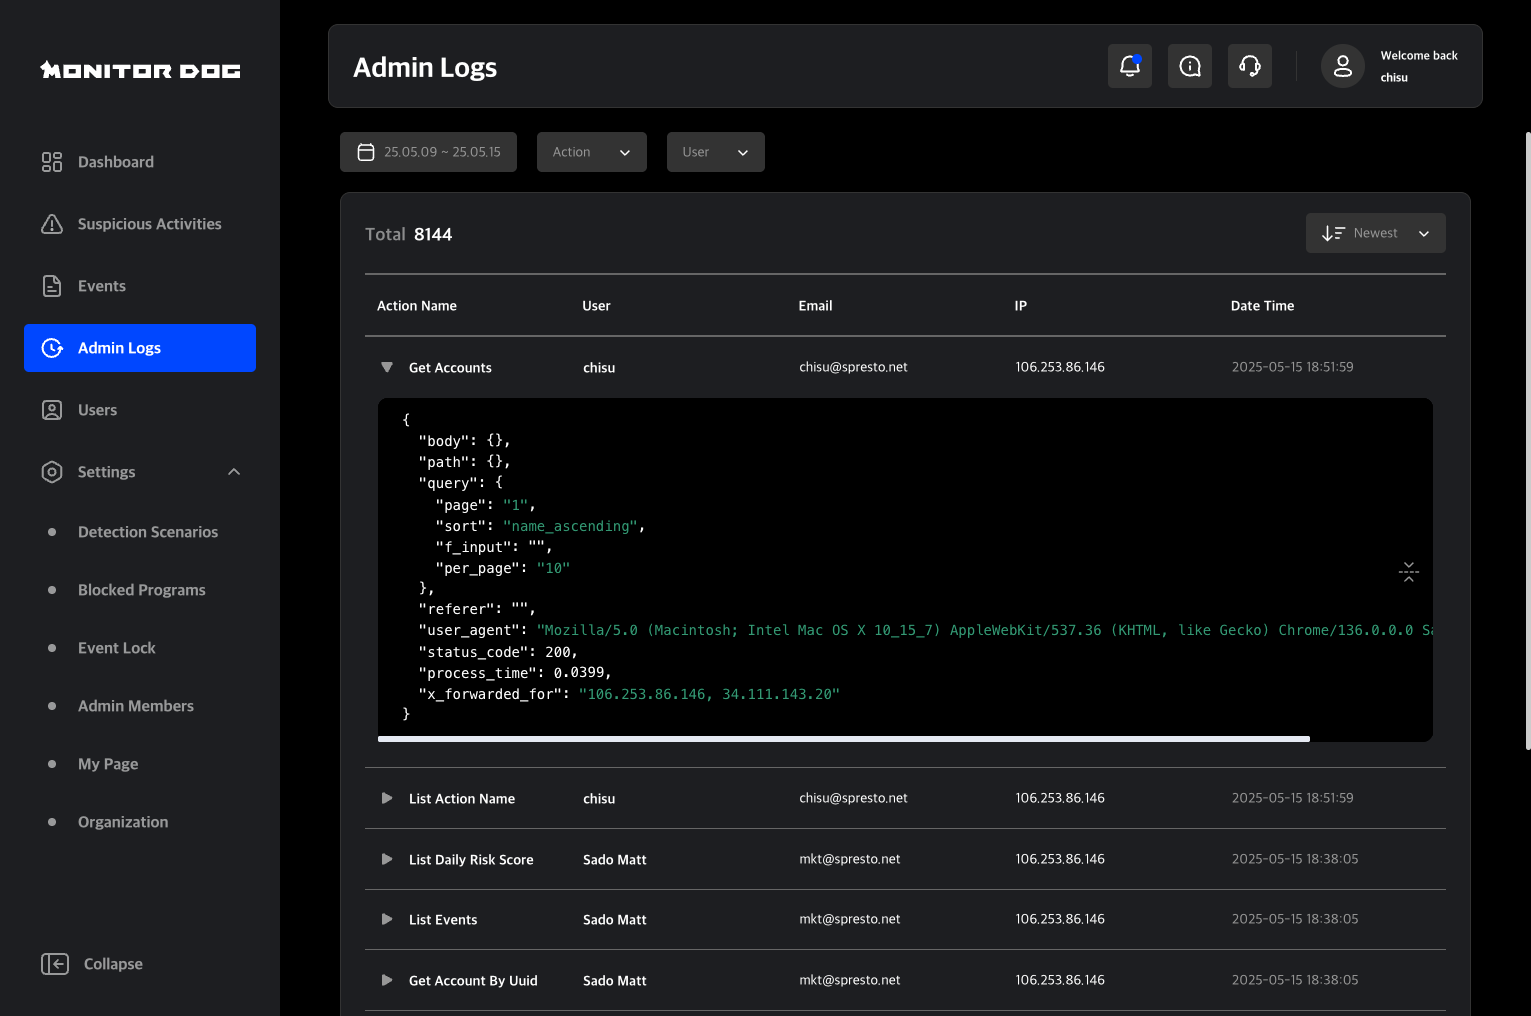Click the Monitor Dog logo
Viewport: 1531px width, 1016px height.
140,70
